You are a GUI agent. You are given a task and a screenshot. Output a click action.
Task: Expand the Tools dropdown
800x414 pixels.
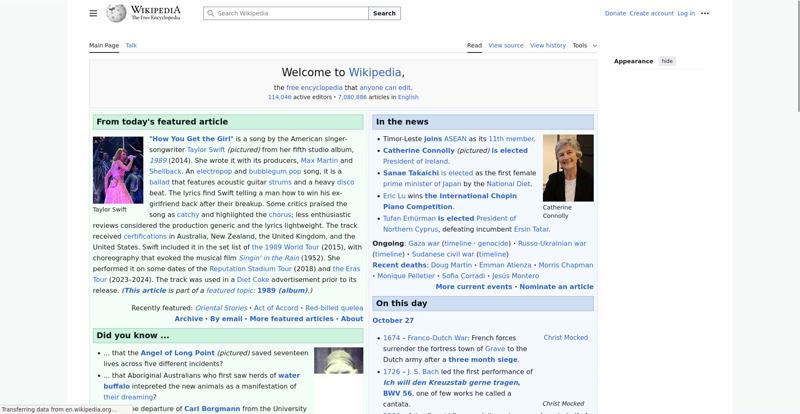[x=584, y=45]
